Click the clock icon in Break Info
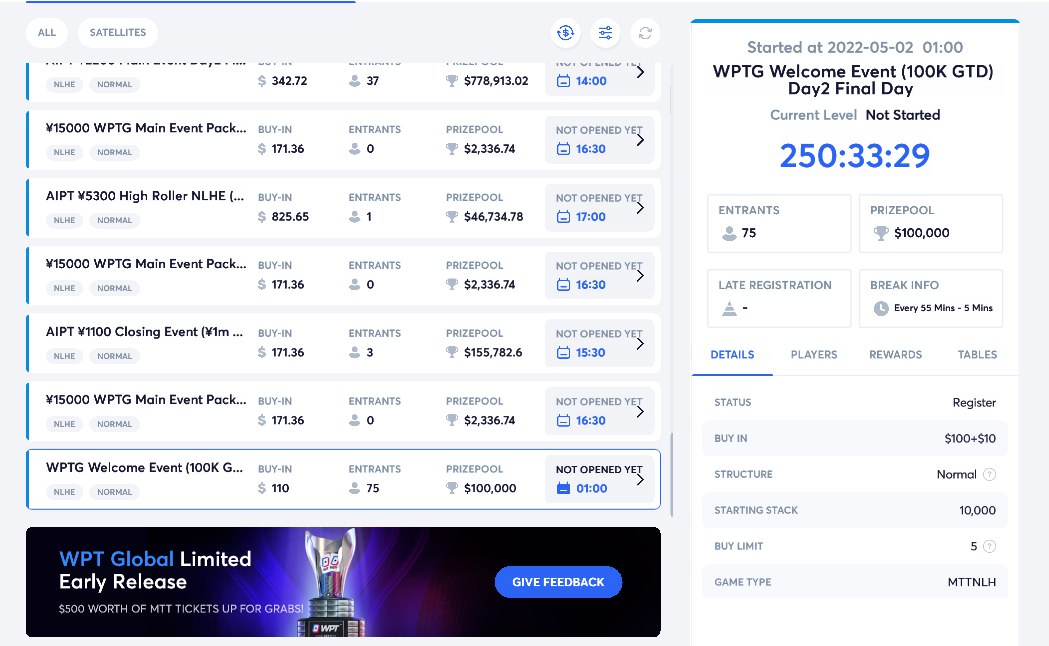This screenshot has width=1049, height=646. click(x=881, y=308)
